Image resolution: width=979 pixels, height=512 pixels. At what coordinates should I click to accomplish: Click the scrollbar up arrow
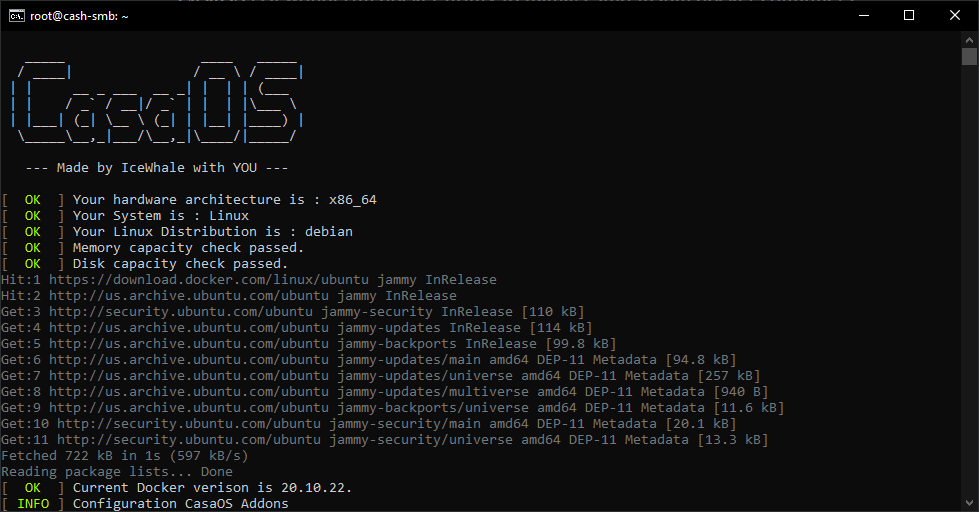[969, 39]
